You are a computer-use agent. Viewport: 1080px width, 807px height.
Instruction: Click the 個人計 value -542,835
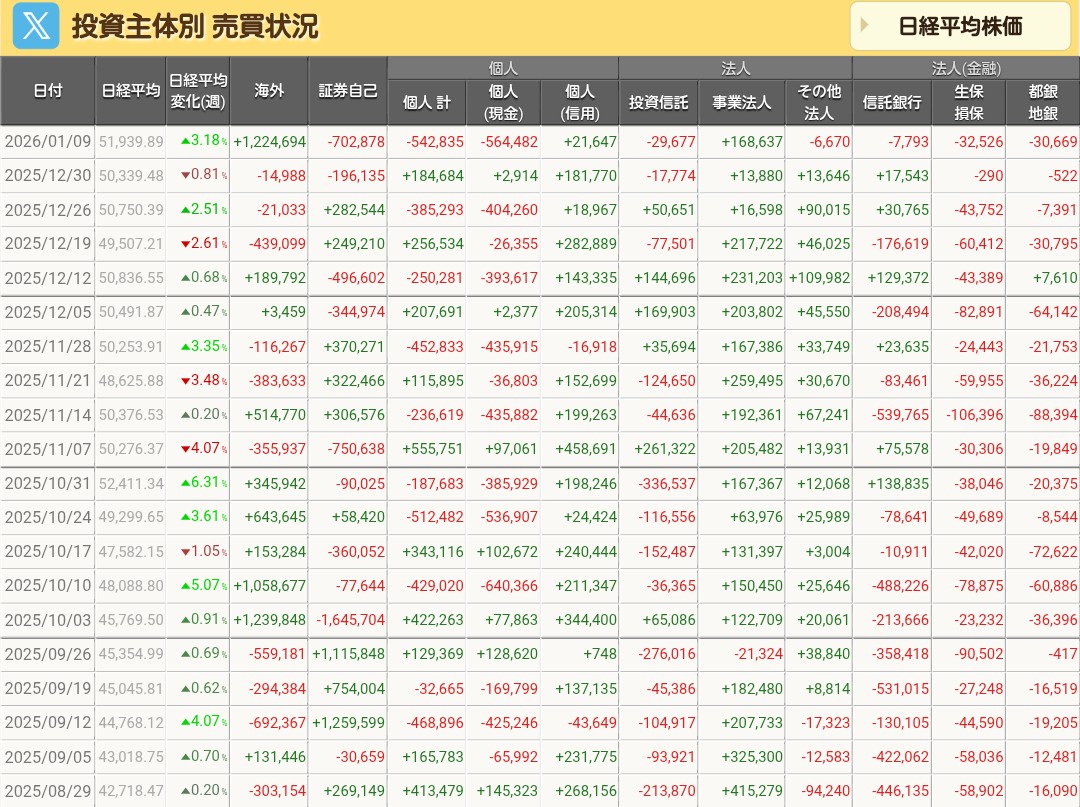click(435, 142)
